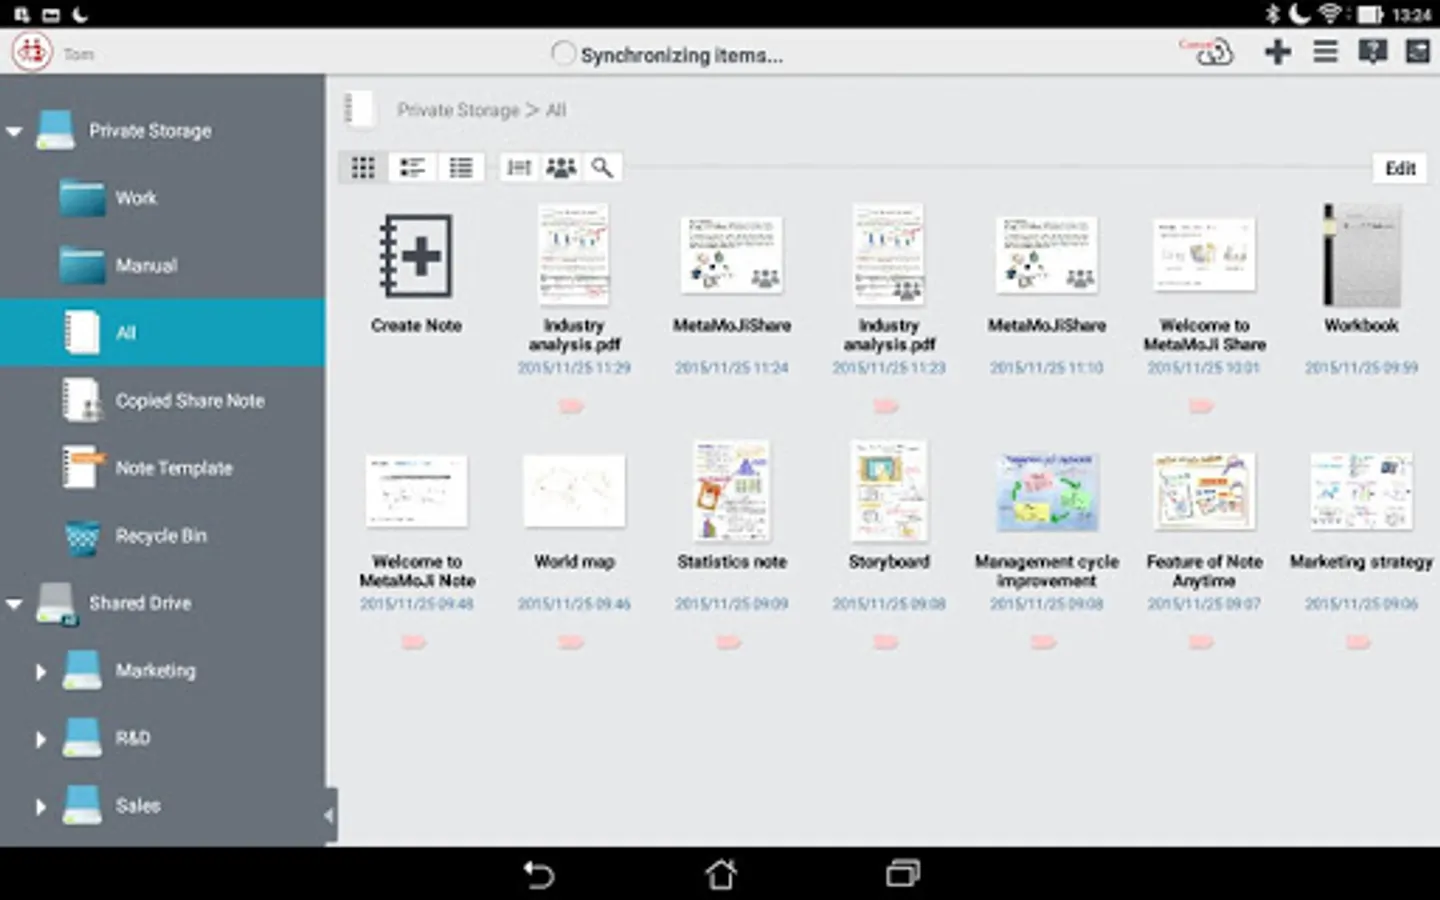Image resolution: width=1440 pixels, height=900 pixels.
Task: Collapse the sidebar with the edge arrow
Action: pos(328,815)
